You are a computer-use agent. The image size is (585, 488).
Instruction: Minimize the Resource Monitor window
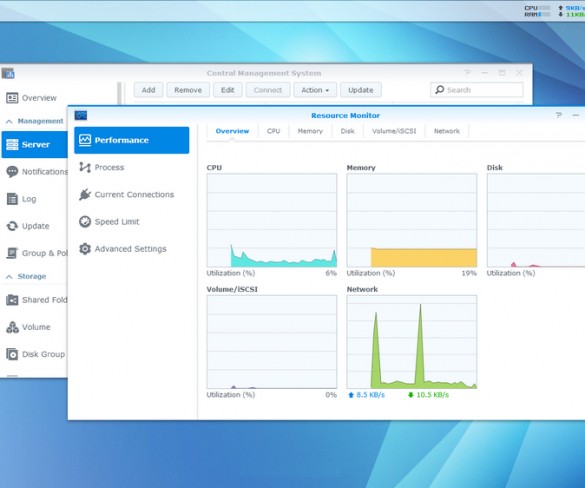click(x=576, y=116)
